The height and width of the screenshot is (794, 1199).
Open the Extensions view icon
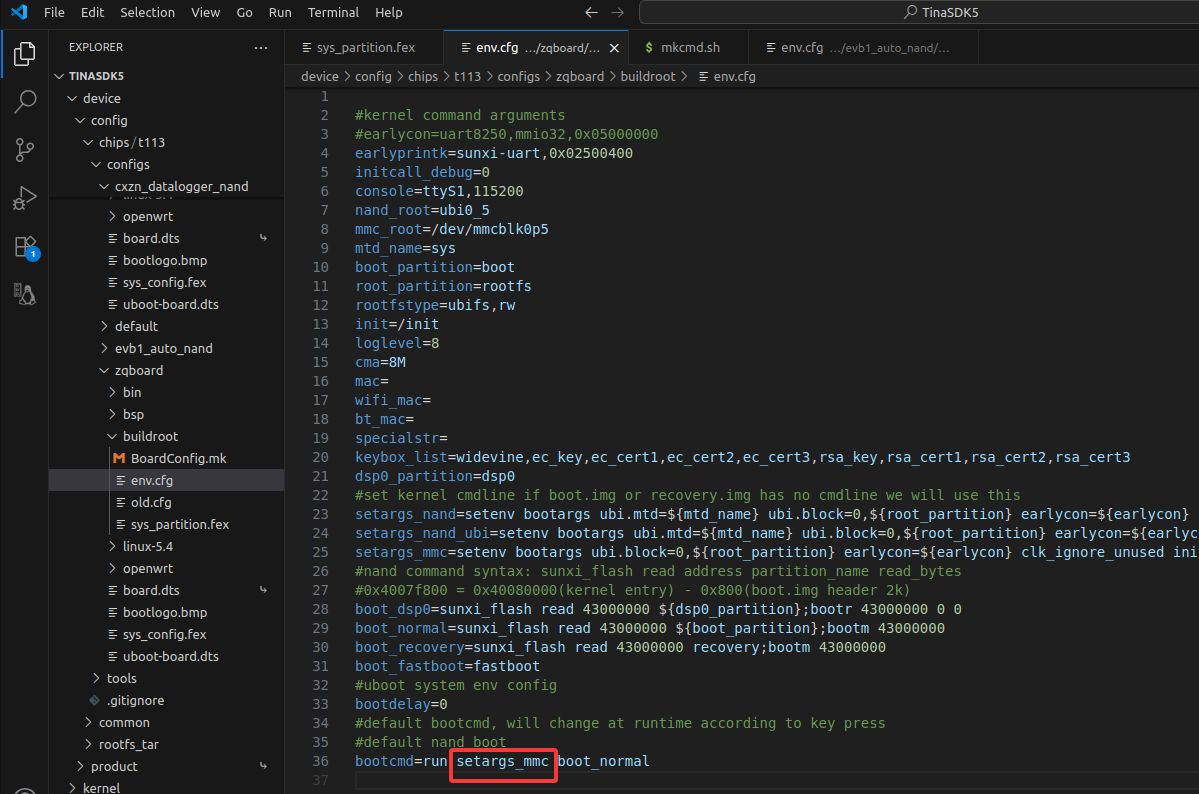(x=25, y=246)
